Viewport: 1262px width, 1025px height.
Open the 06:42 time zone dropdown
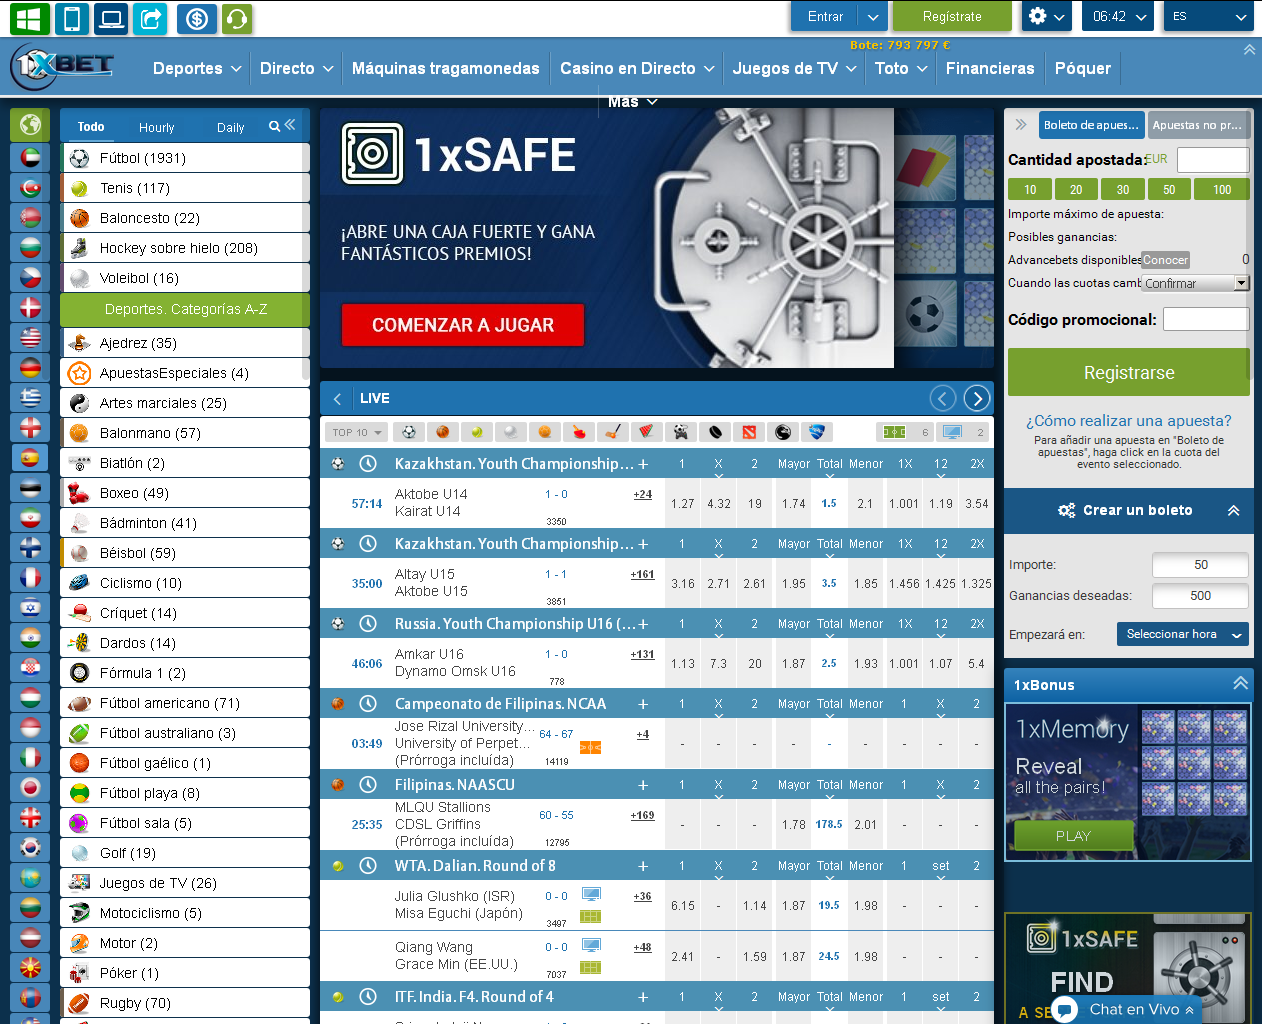[x=1118, y=16]
